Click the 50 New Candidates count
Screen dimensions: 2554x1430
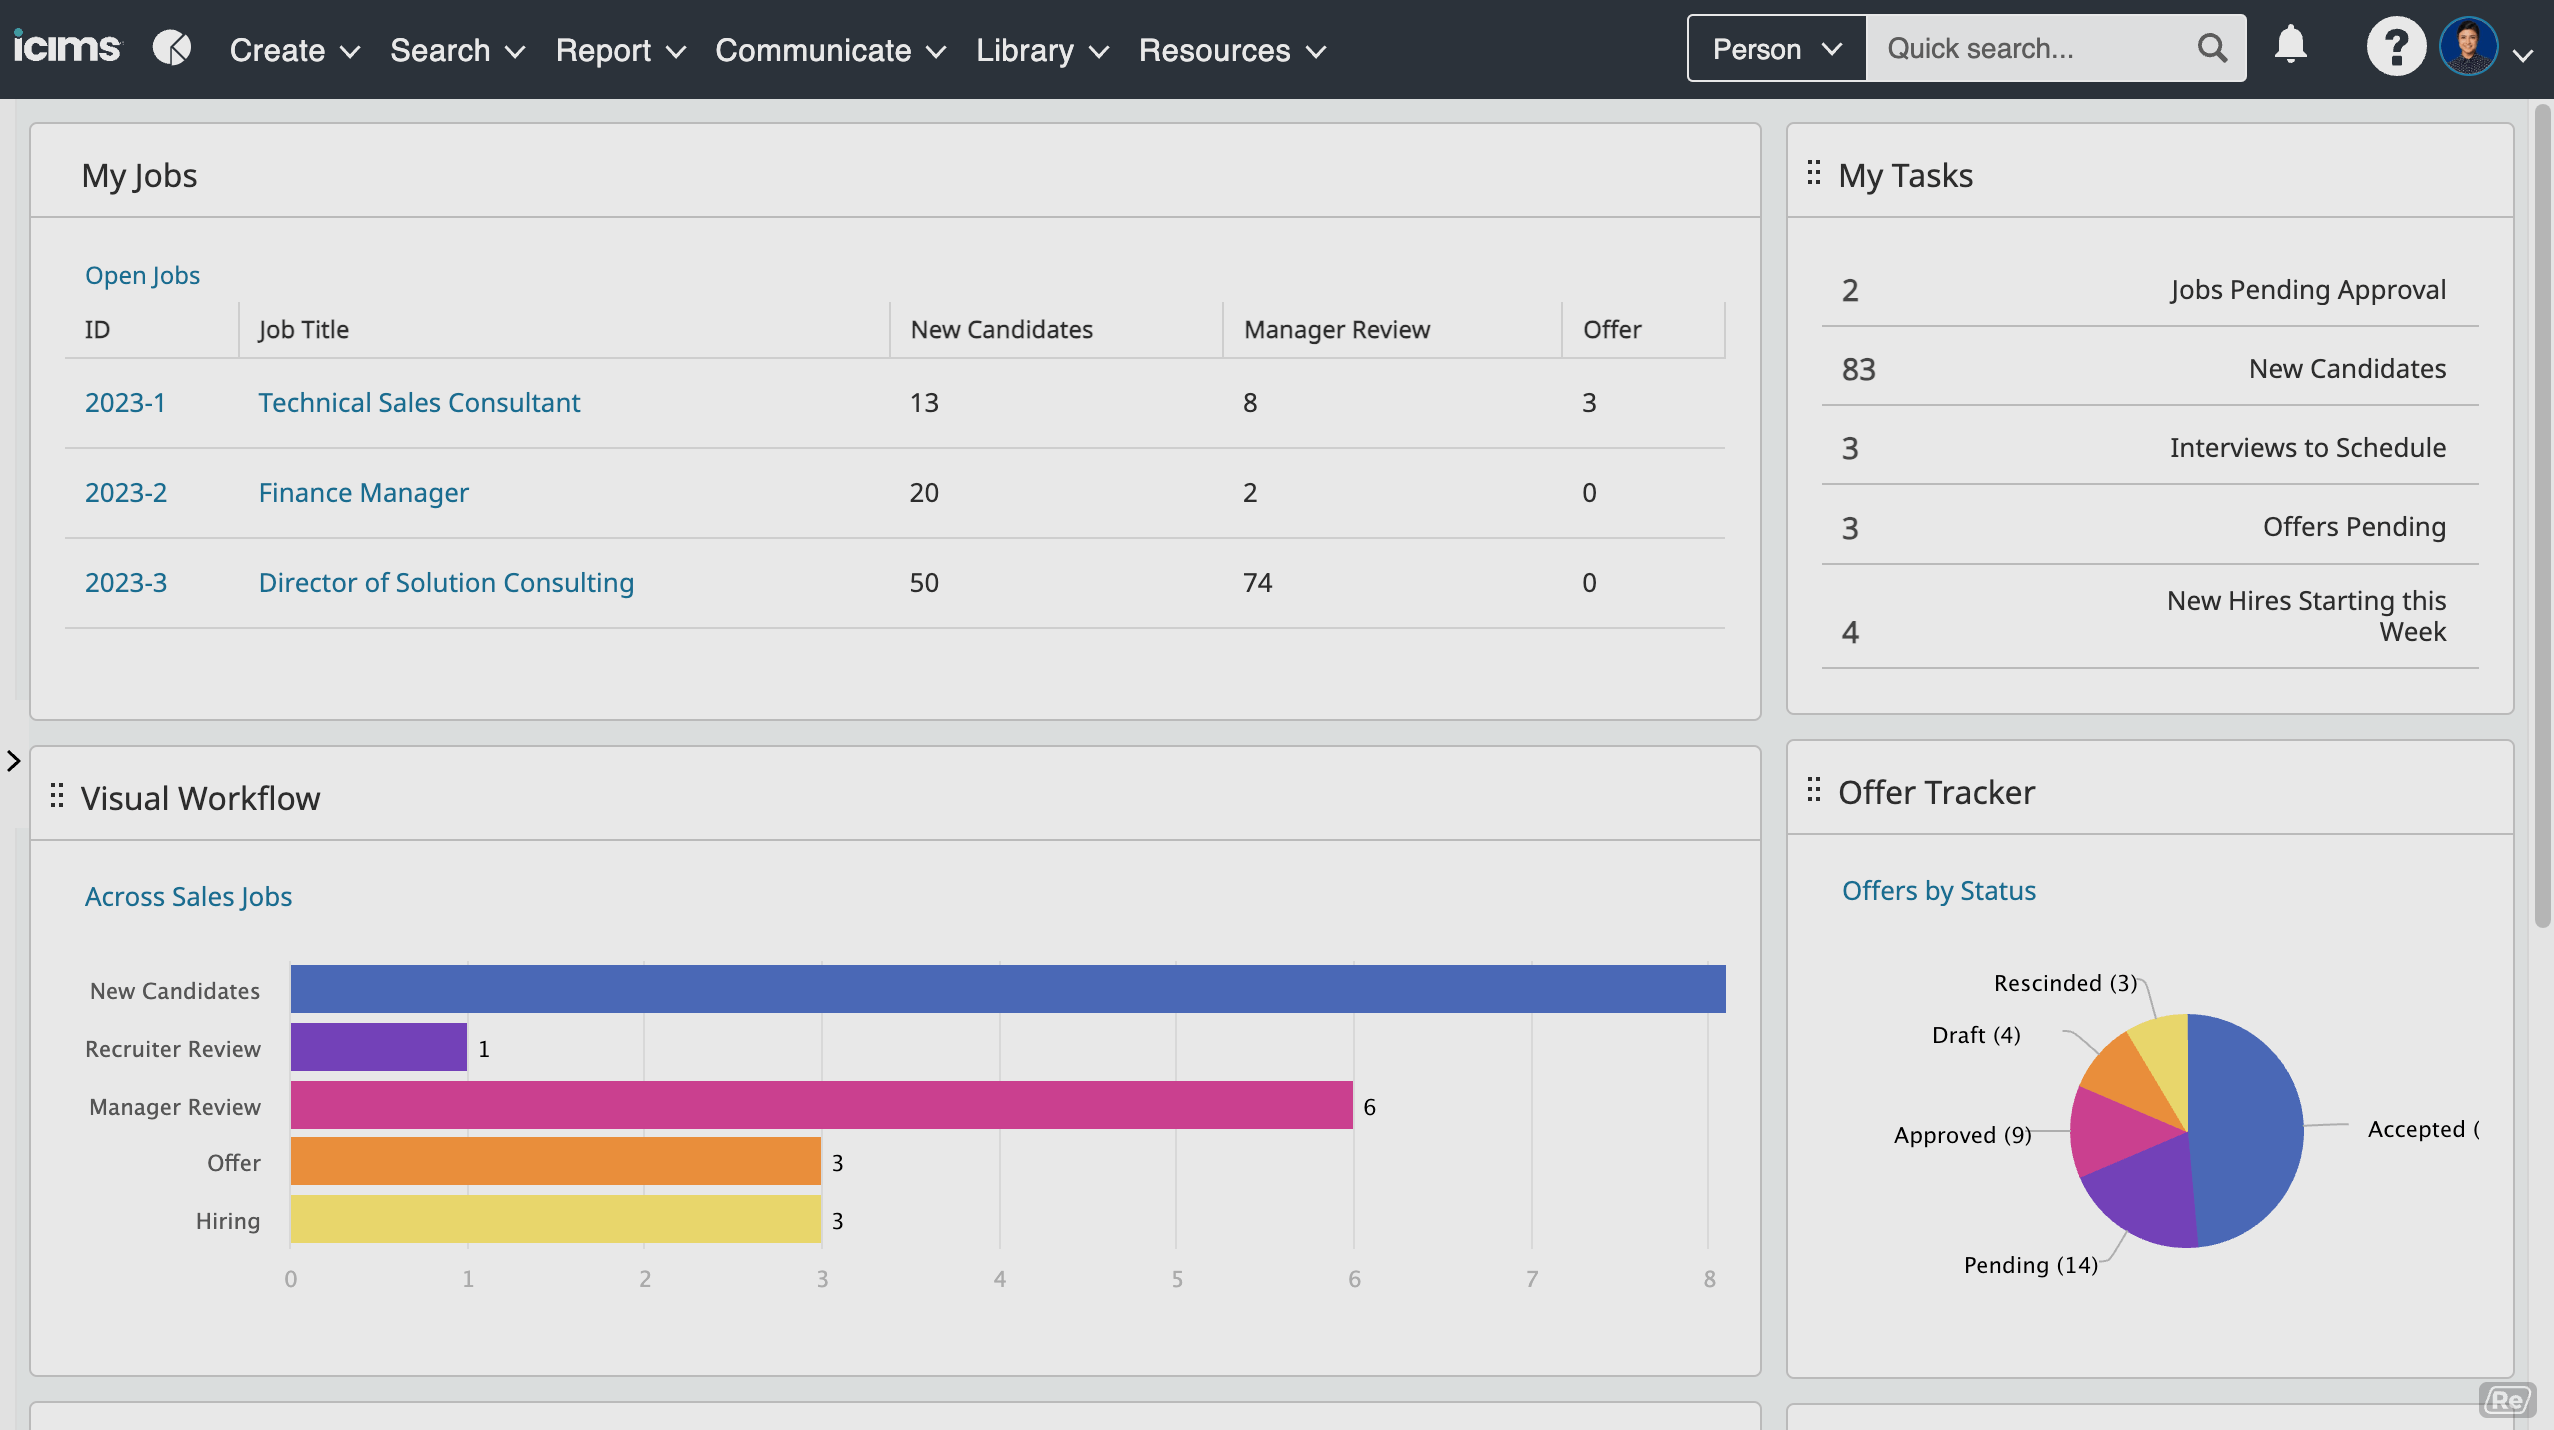(924, 582)
